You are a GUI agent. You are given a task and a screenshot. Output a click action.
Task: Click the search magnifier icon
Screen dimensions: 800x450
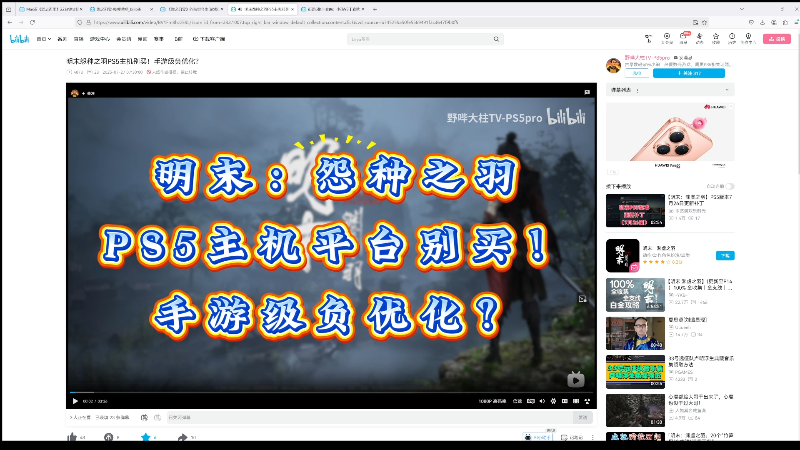pyautogui.click(x=496, y=39)
